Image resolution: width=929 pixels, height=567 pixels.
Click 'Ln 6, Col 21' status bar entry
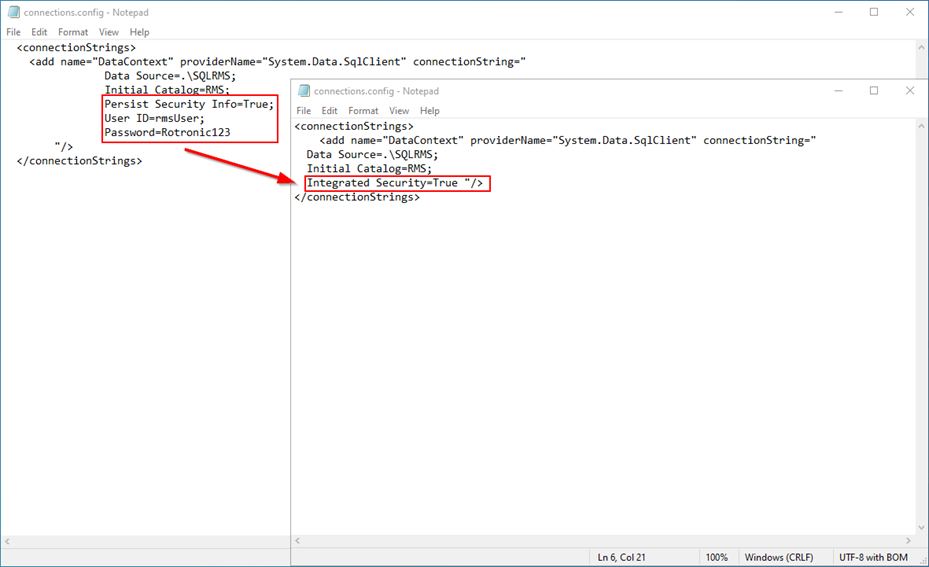point(621,558)
